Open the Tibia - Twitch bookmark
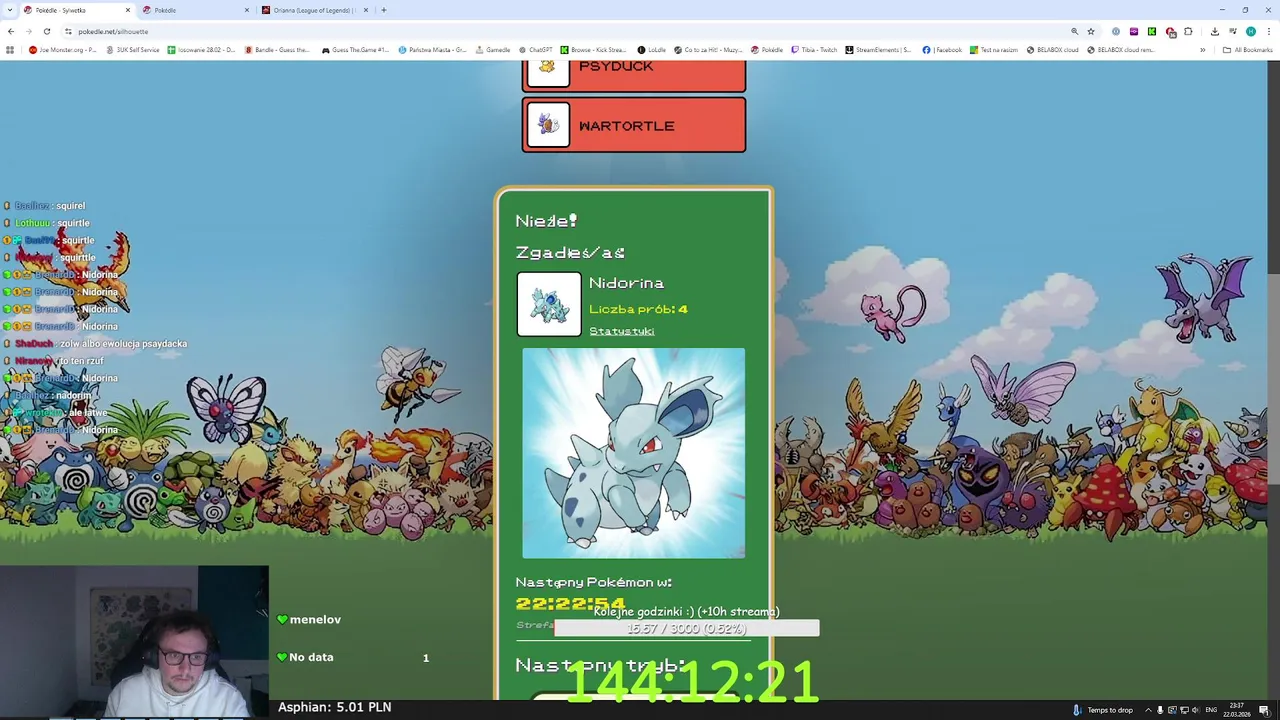This screenshot has height=720, width=1280. tap(814, 50)
